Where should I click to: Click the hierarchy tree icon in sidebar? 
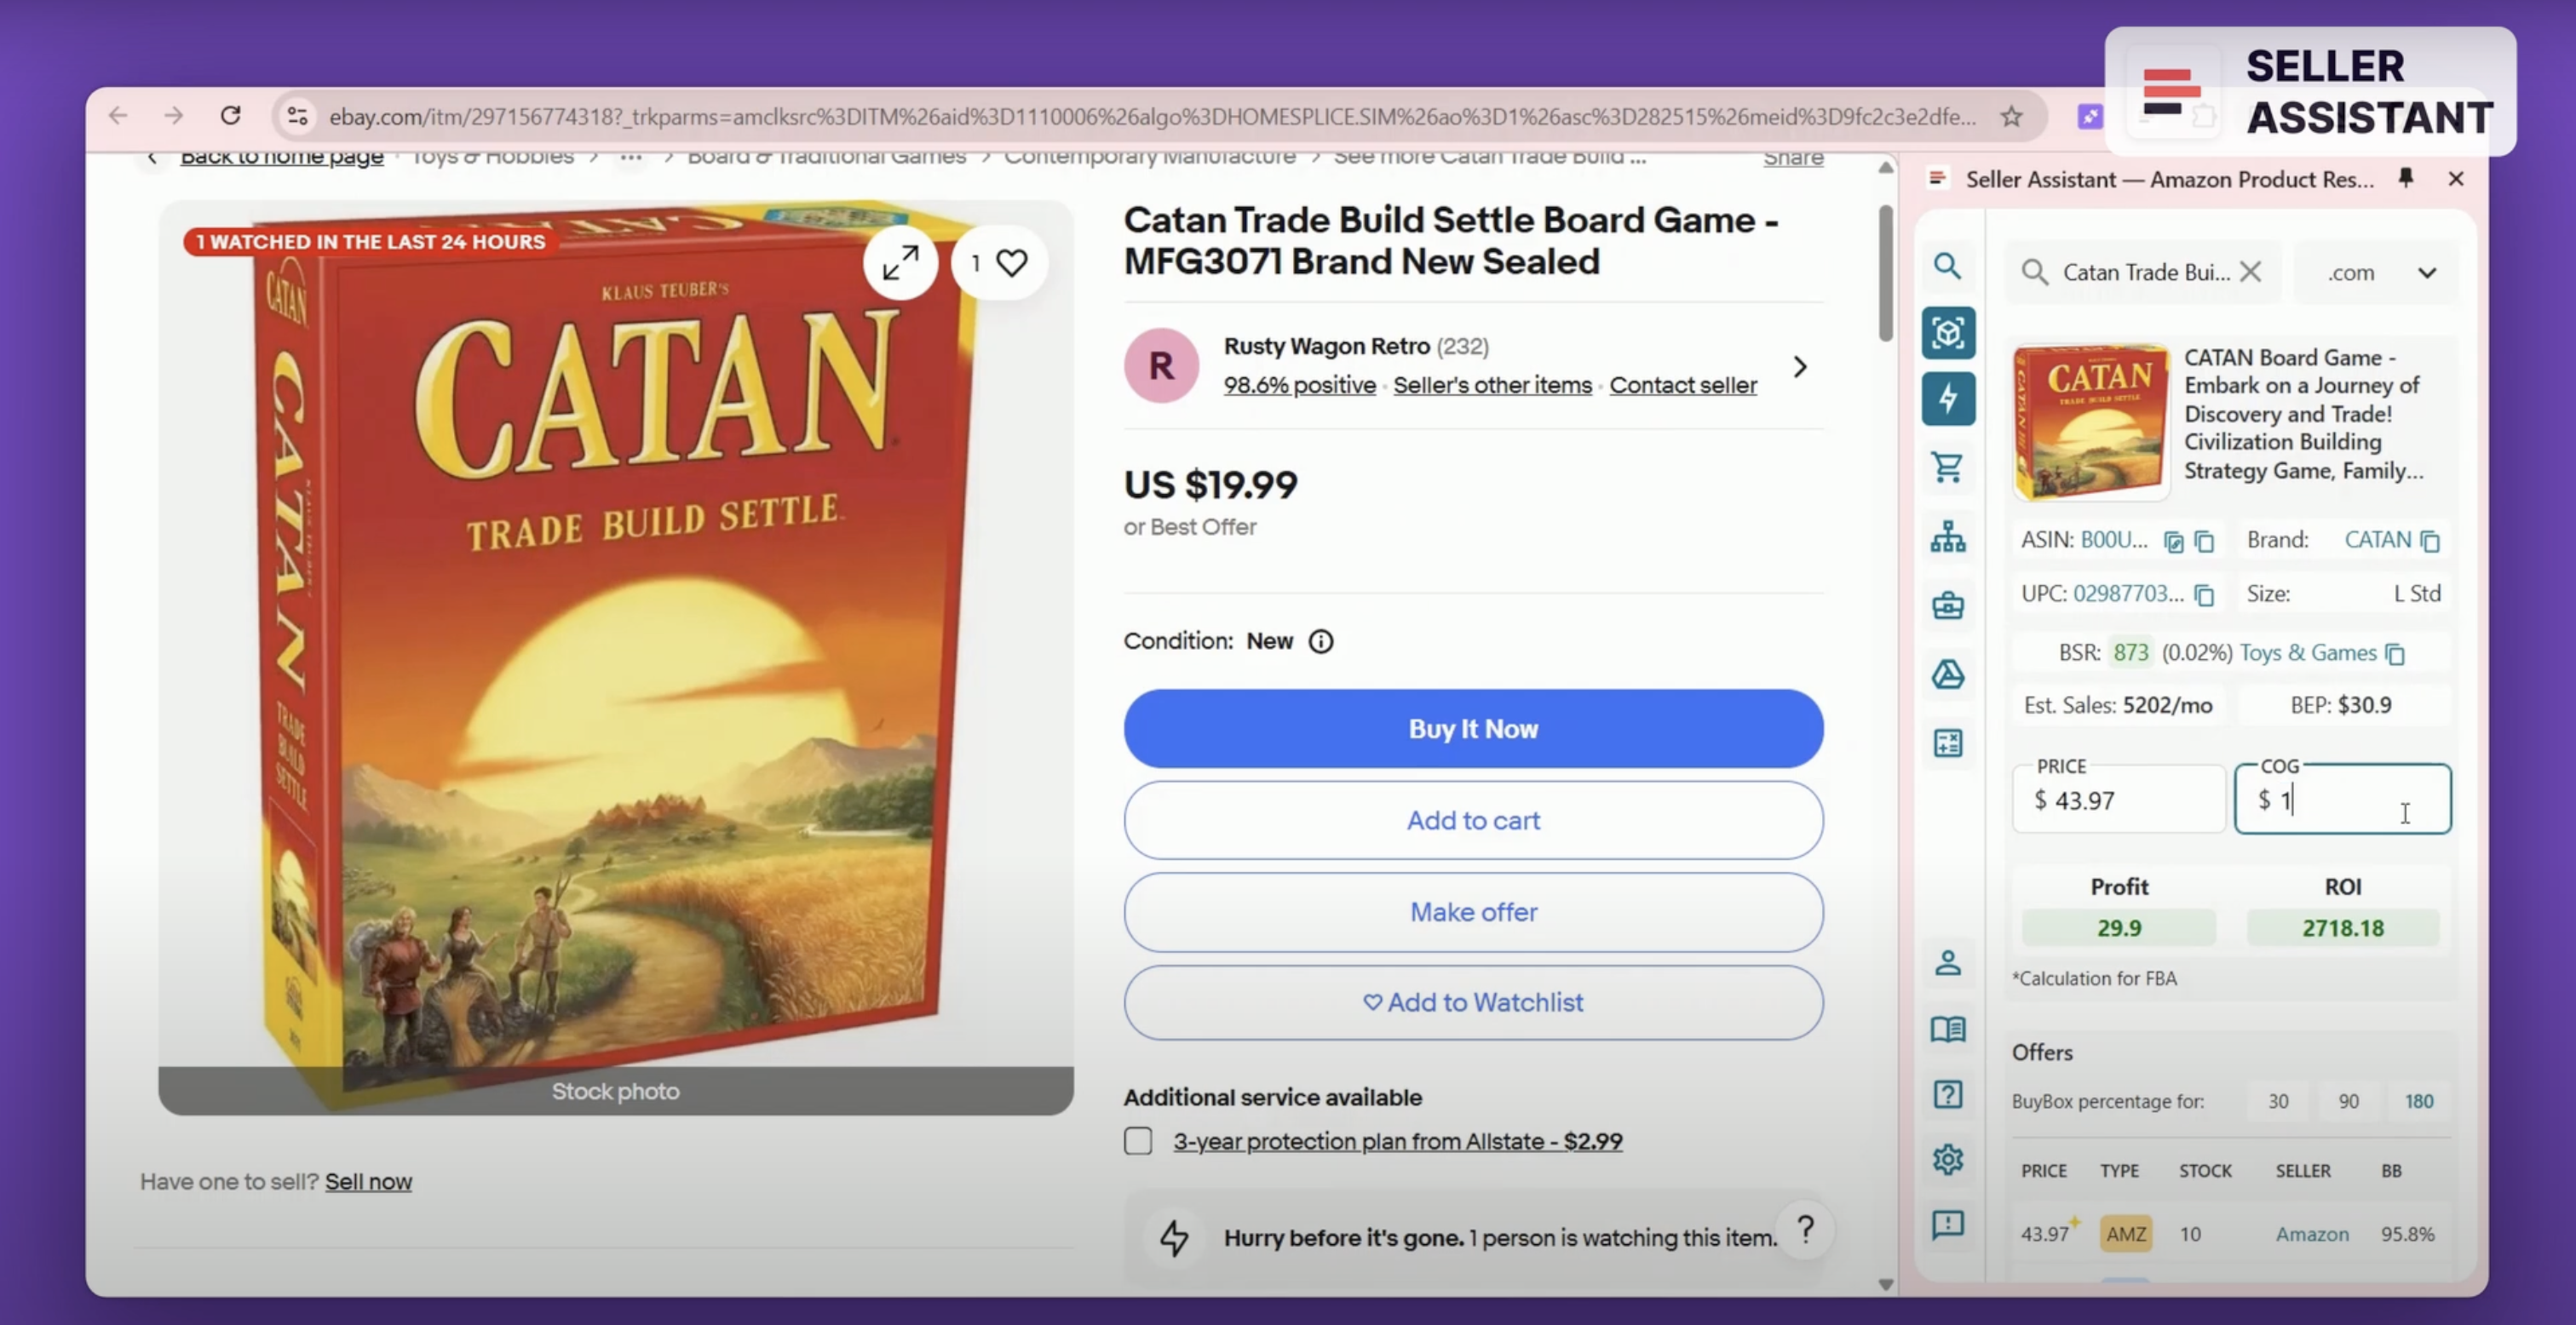tap(1947, 537)
